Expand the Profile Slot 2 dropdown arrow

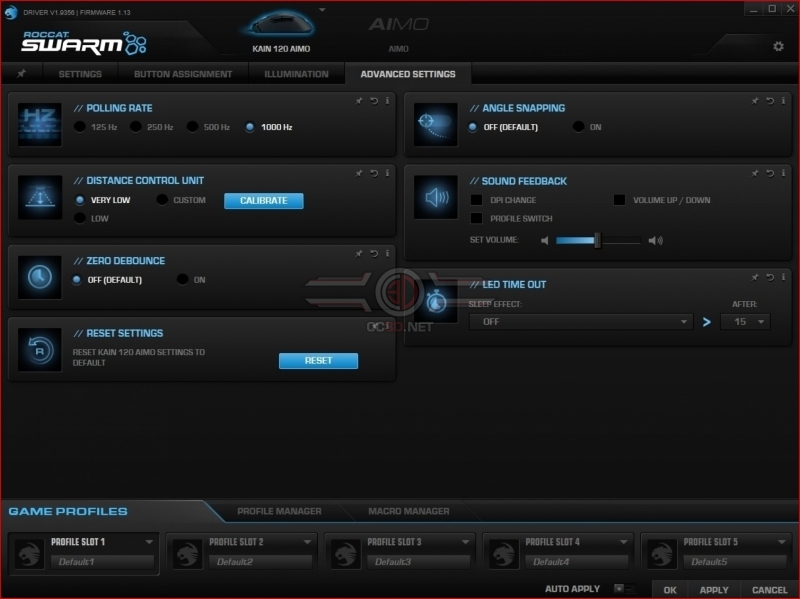point(307,542)
